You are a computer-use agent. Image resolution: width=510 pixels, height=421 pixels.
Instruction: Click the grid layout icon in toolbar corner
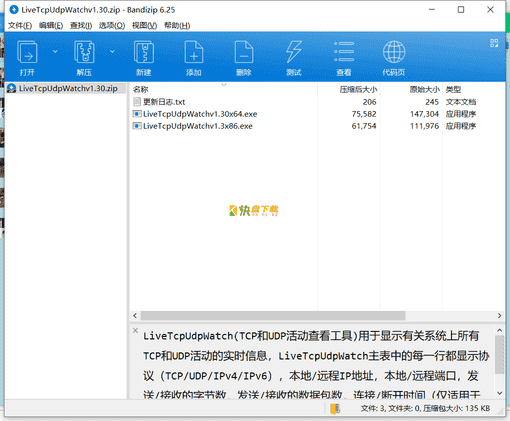[x=494, y=43]
